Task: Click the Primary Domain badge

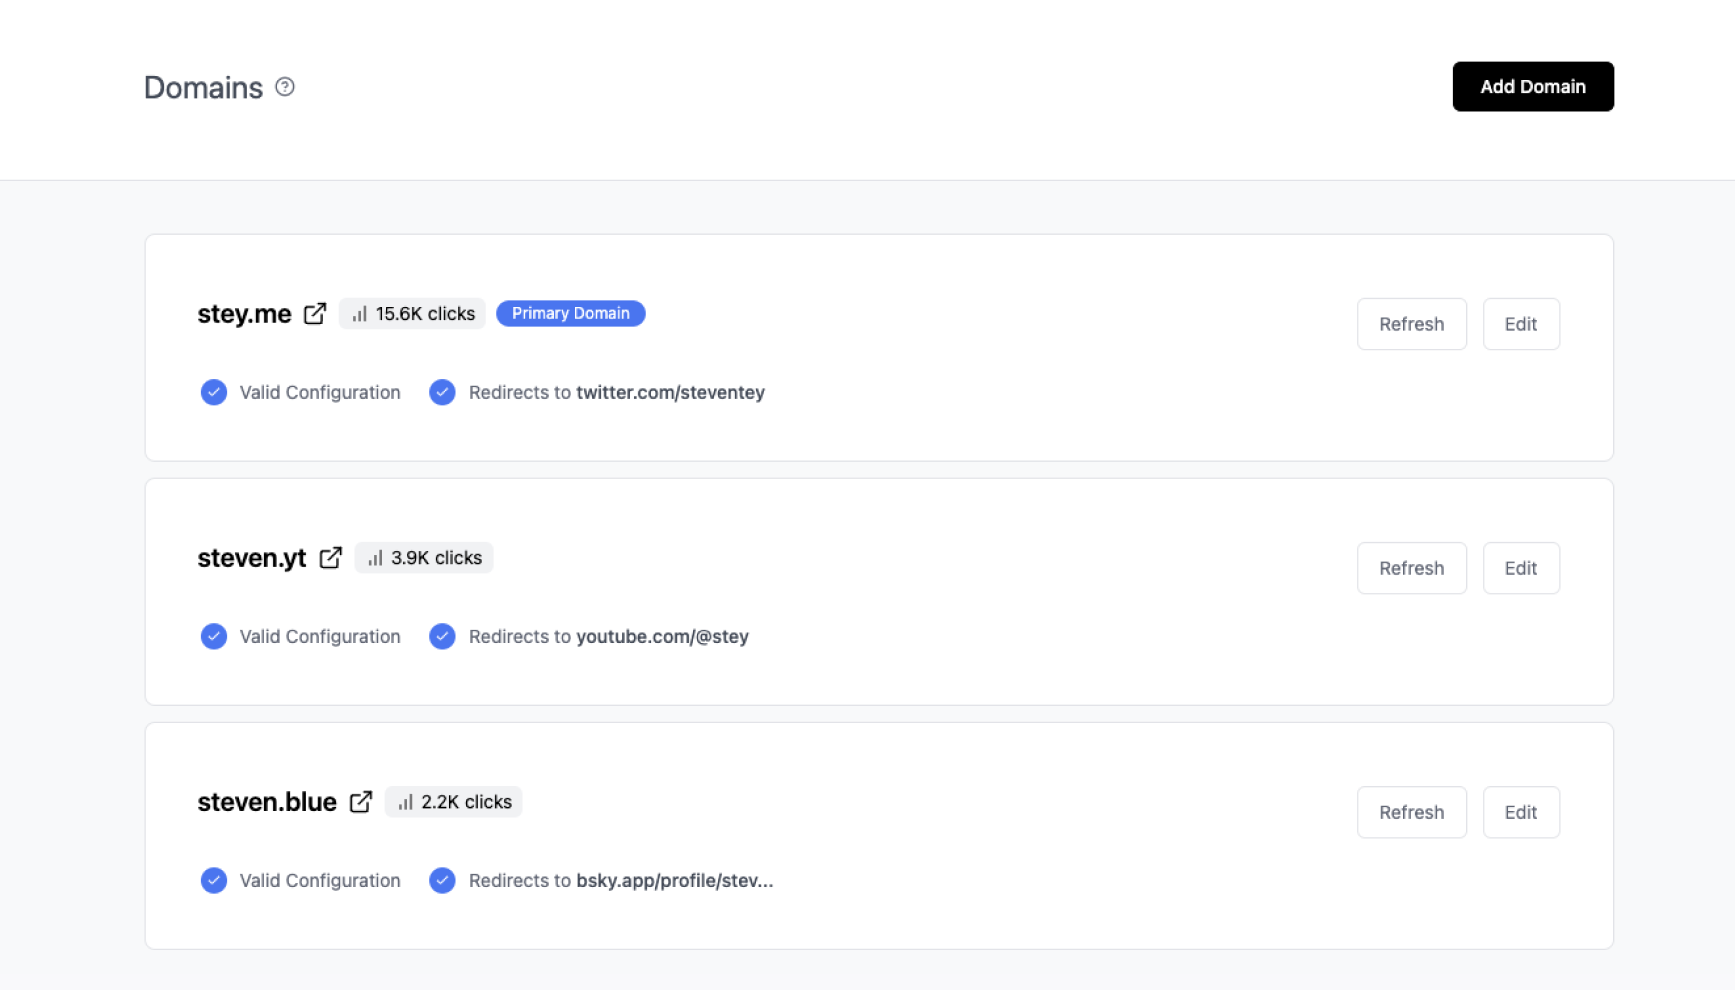Action: 571,314
